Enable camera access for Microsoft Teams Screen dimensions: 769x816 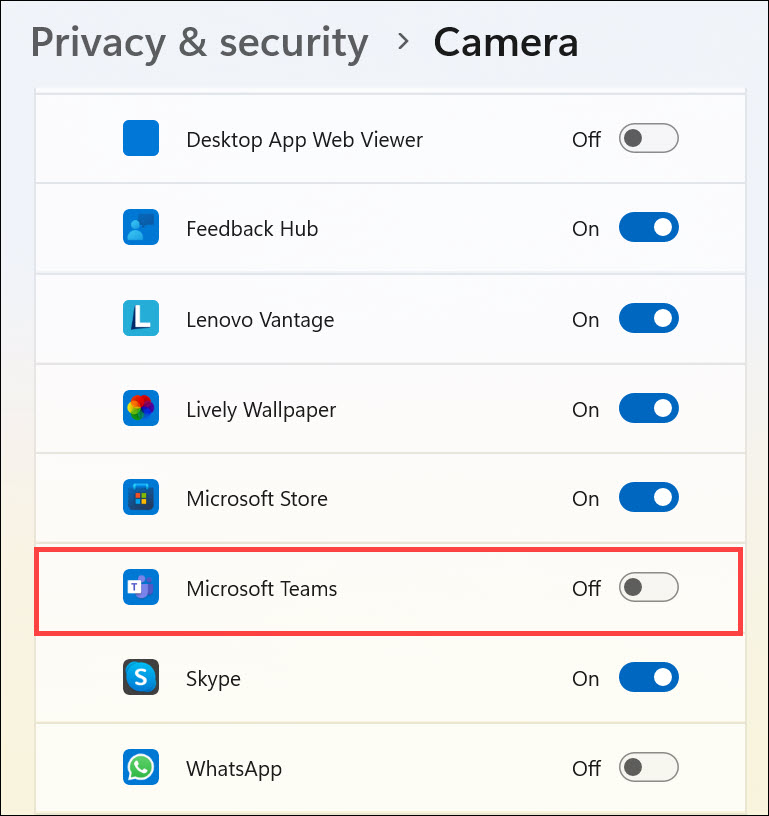click(x=648, y=587)
